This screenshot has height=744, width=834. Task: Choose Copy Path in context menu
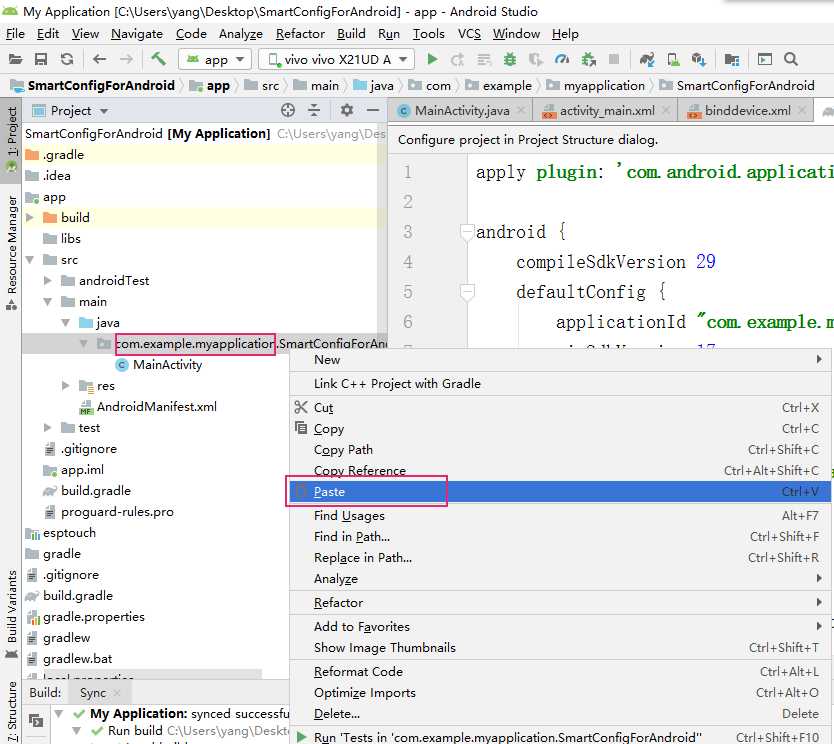tap(560, 449)
